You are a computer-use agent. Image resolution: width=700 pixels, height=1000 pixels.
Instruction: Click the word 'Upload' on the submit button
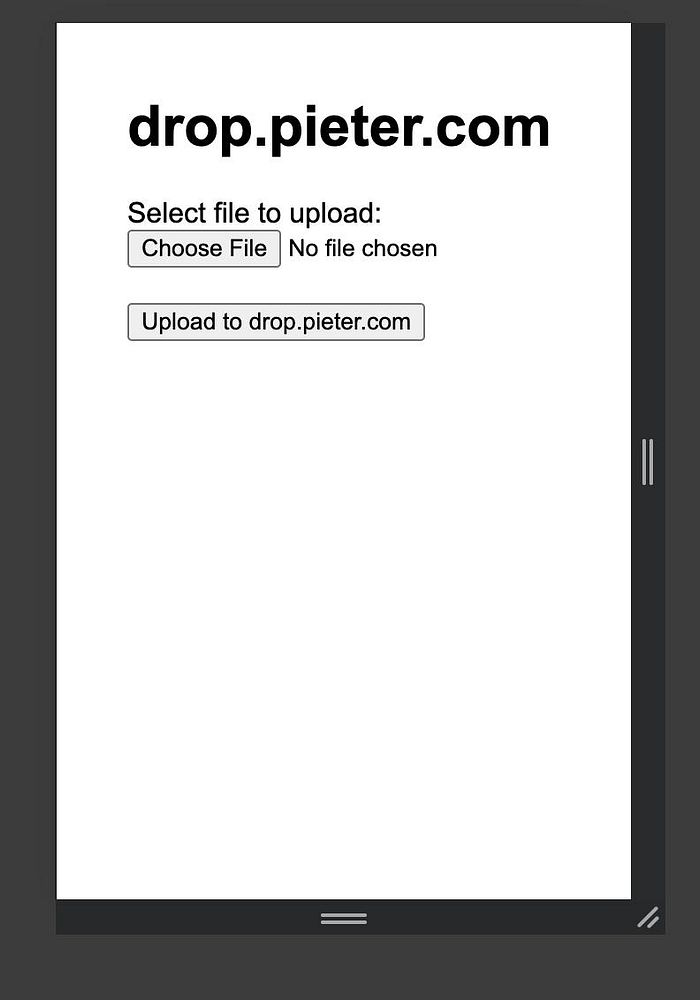tap(179, 322)
